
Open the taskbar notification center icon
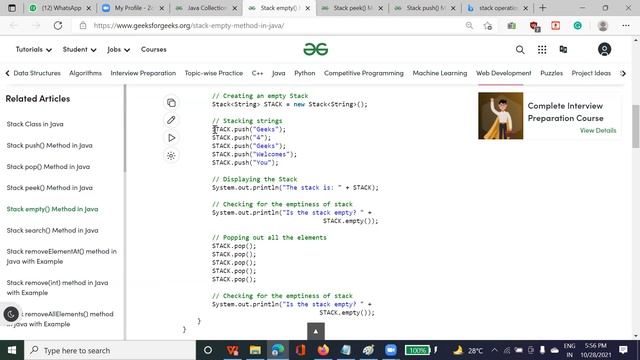click(623, 350)
